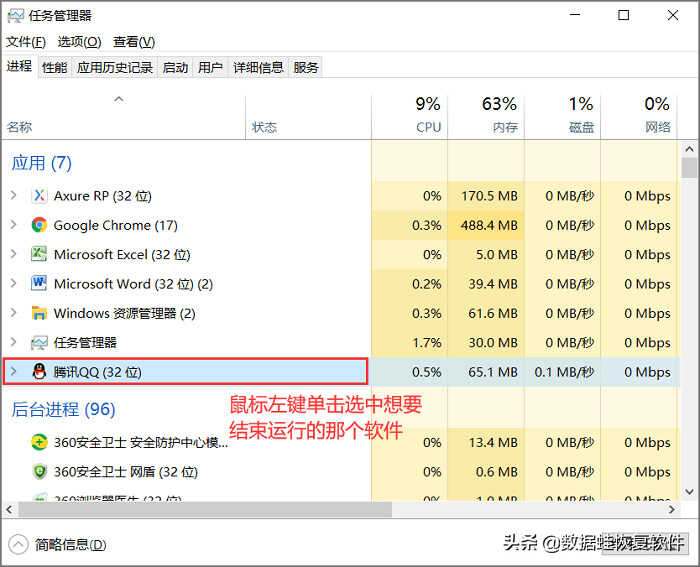Click the 170.5 MB memory cell
The width and height of the screenshot is (700, 567).
coord(486,196)
